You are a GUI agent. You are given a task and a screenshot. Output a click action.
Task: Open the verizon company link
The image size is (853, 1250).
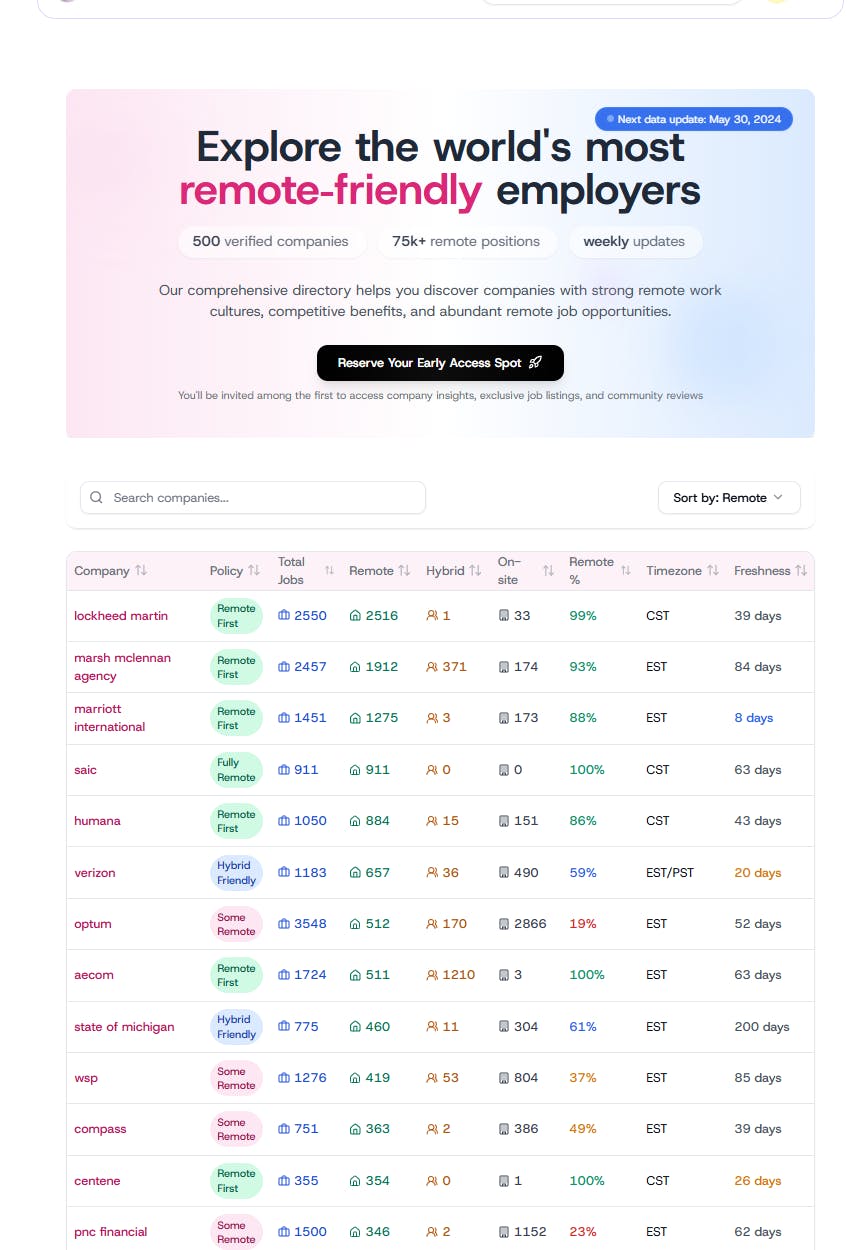pyautogui.click(x=95, y=873)
